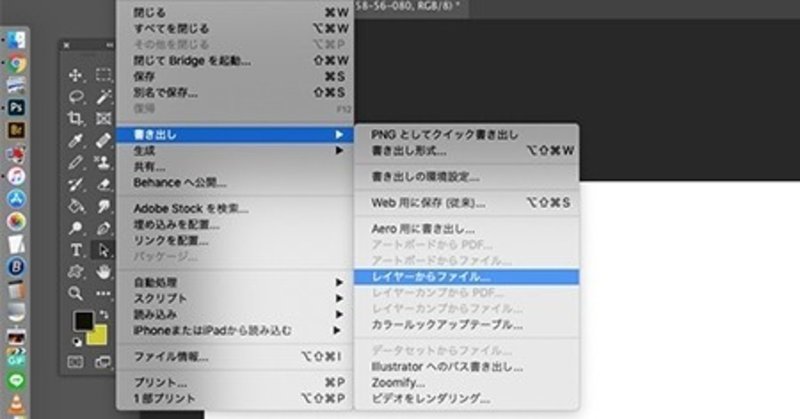Screen dimensions: 800x419
Task: Reset to default foreground and background colors
Action: (77, 342)
